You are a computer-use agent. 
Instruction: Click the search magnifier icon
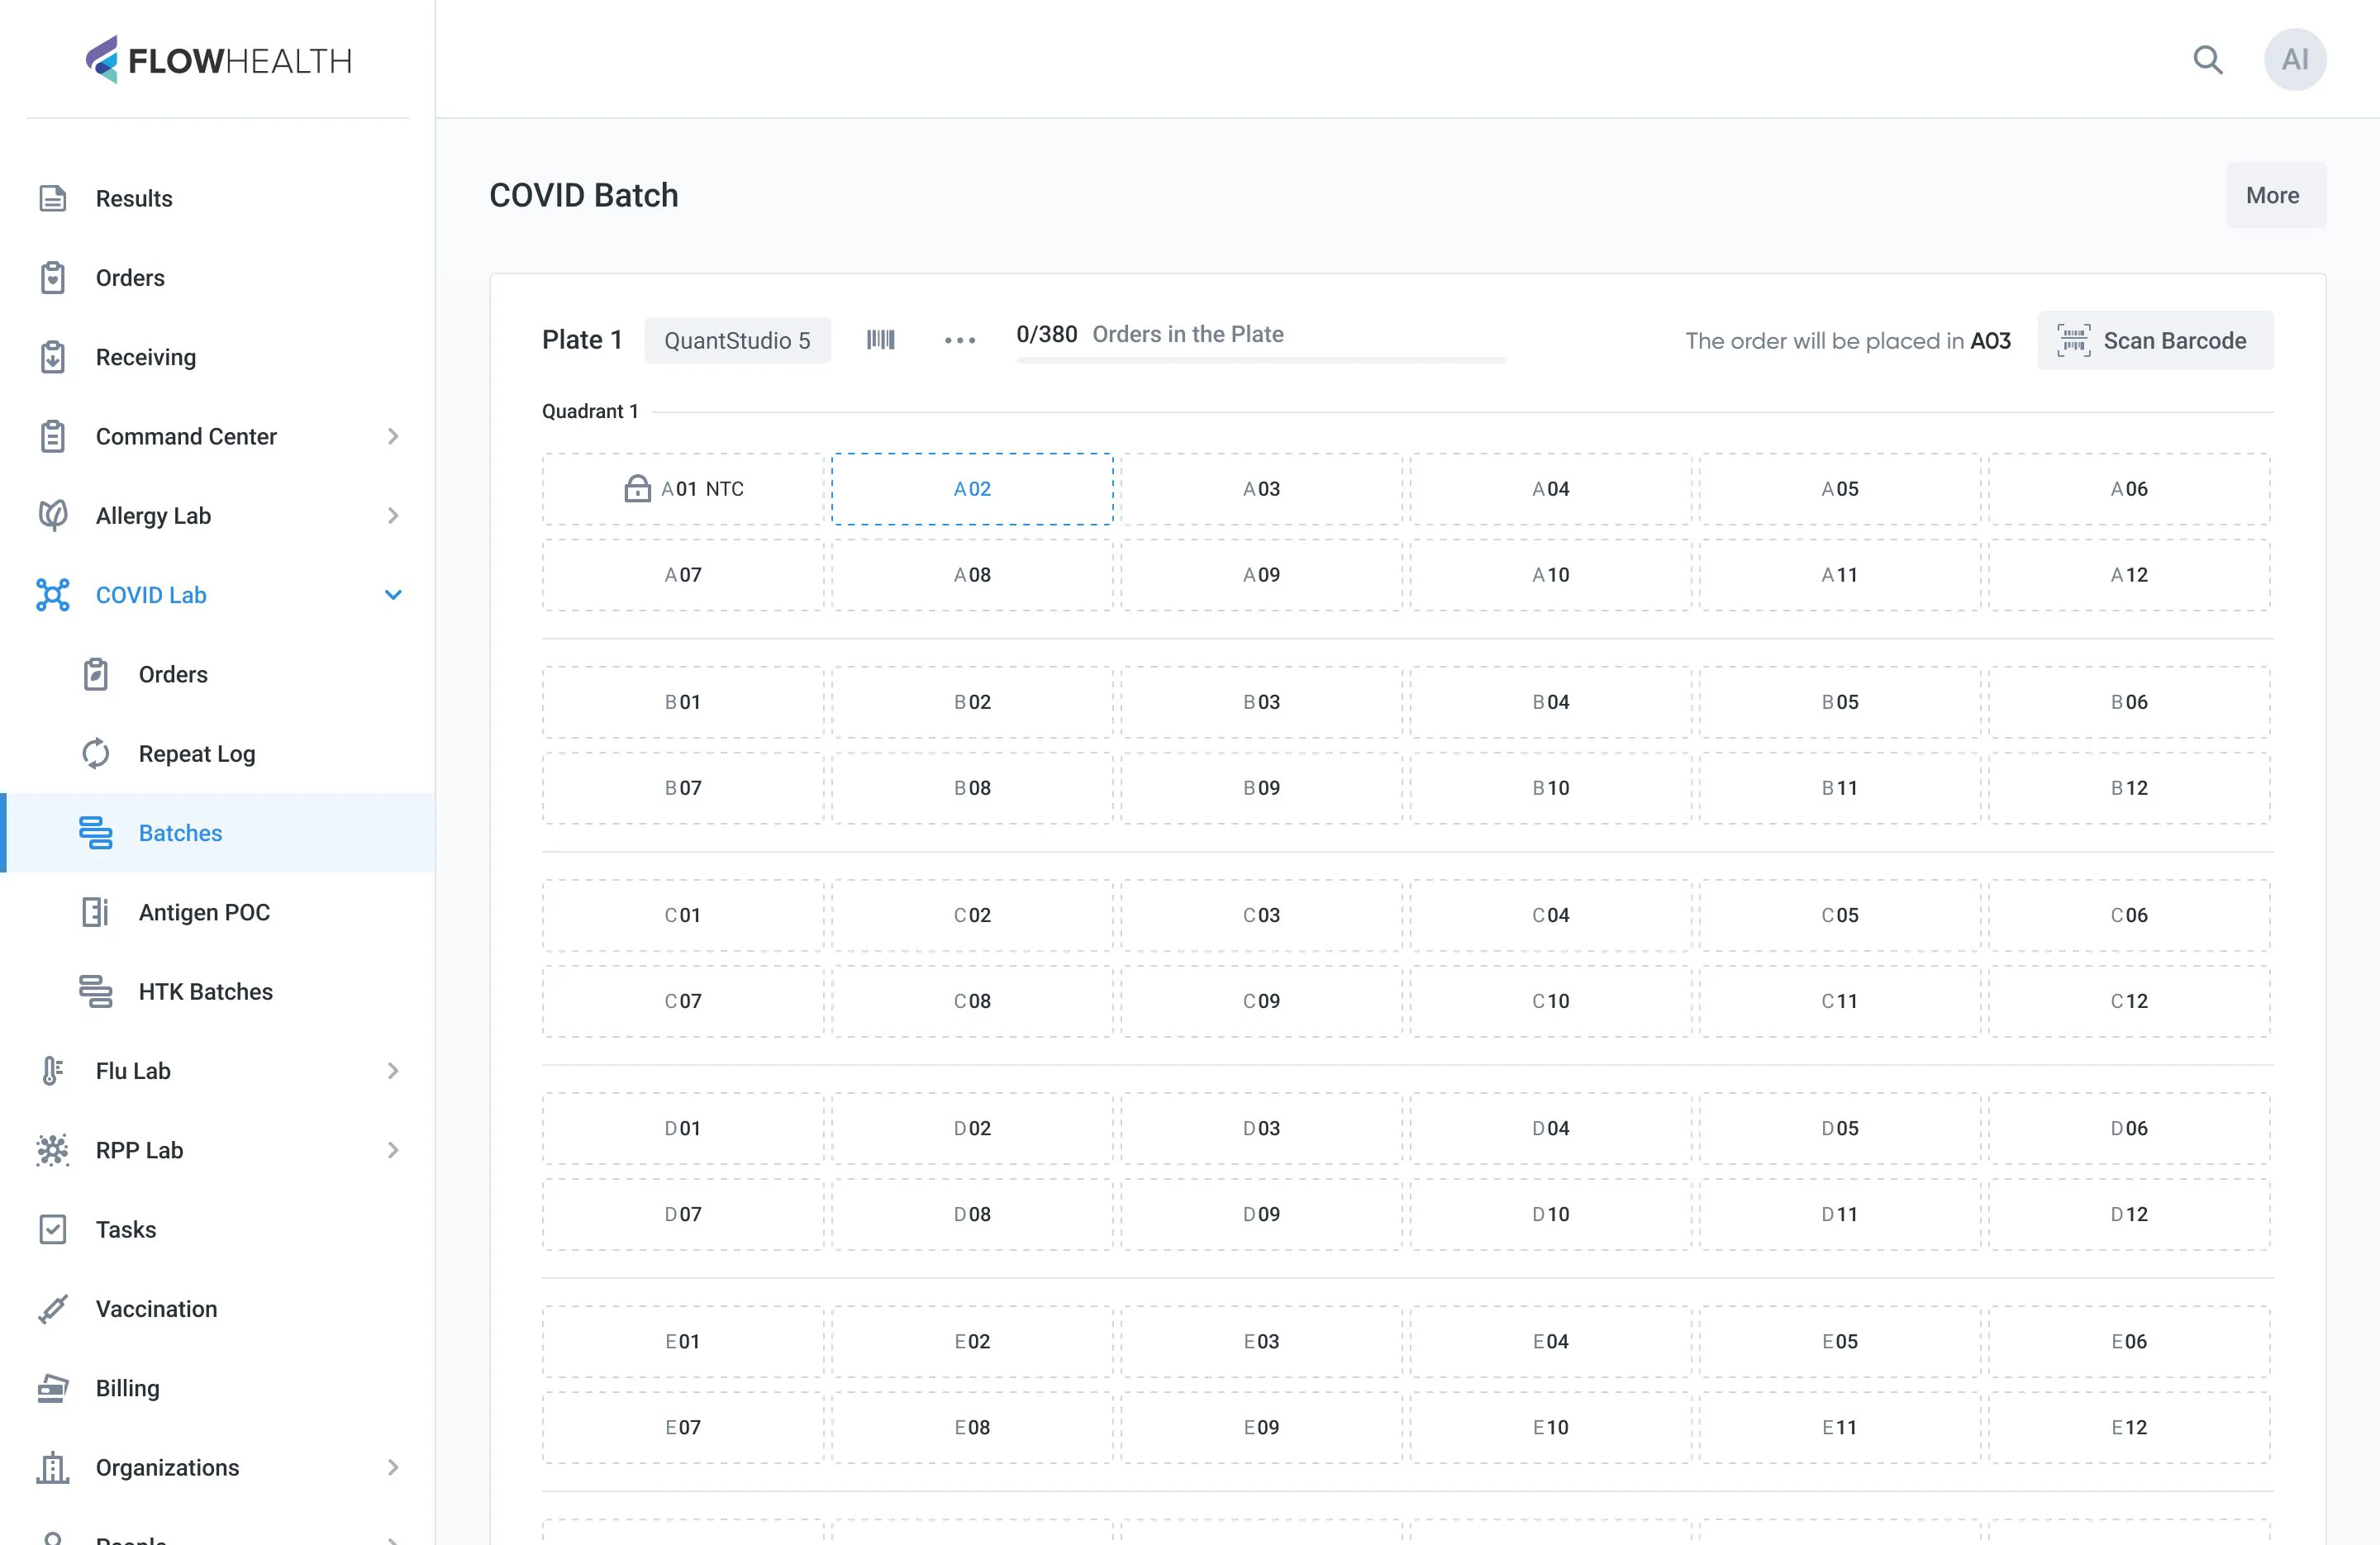coord(2207,60)
